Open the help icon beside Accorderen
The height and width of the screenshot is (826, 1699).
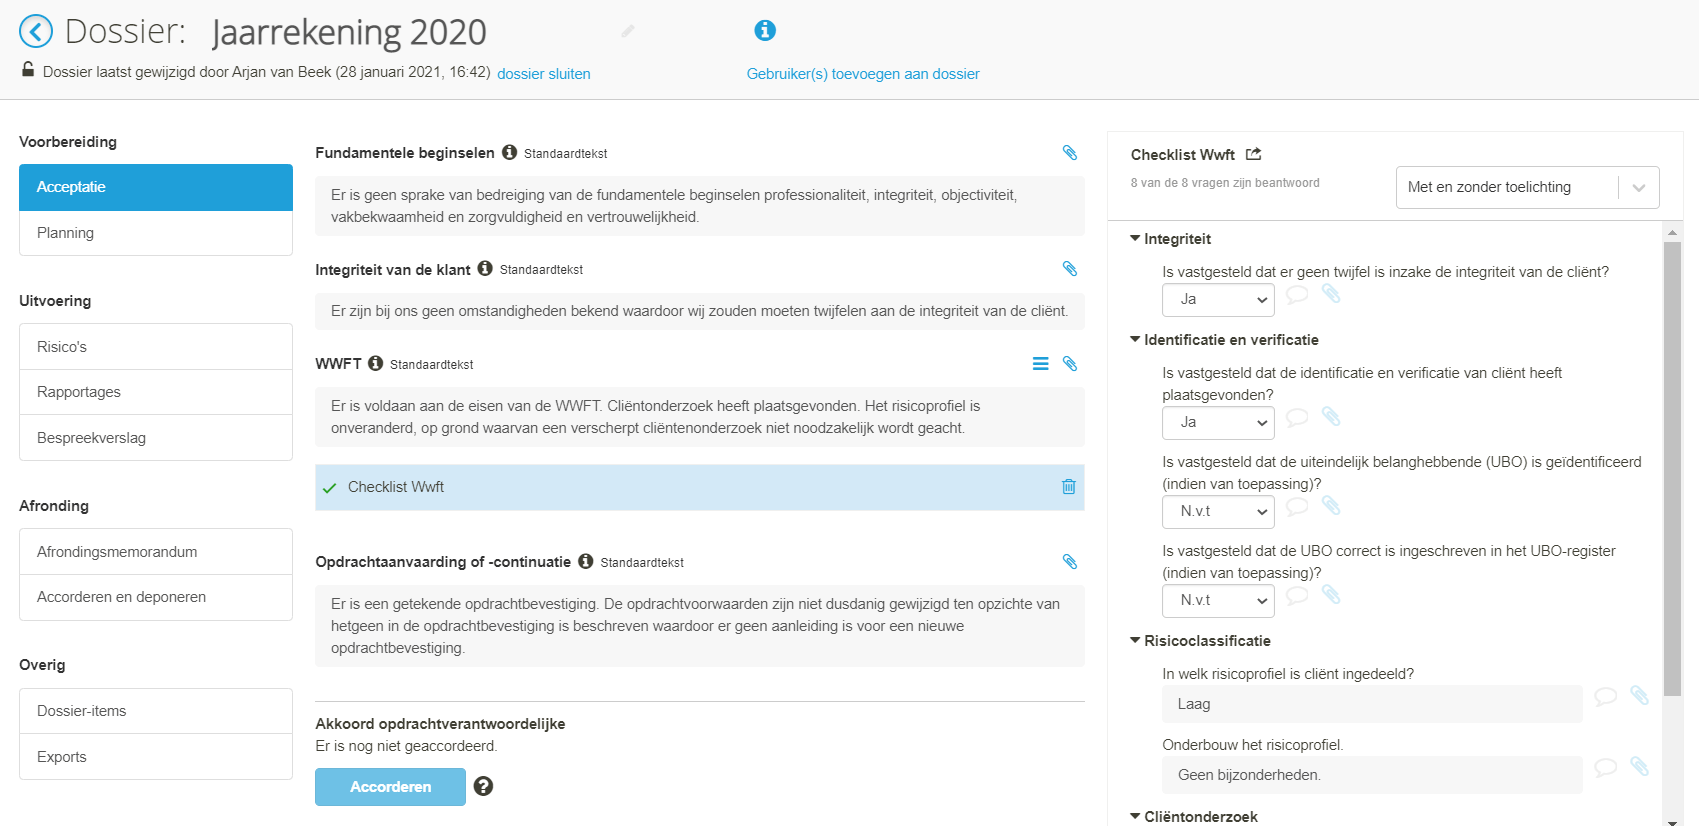pyautogui.click(x=483, y=786)
